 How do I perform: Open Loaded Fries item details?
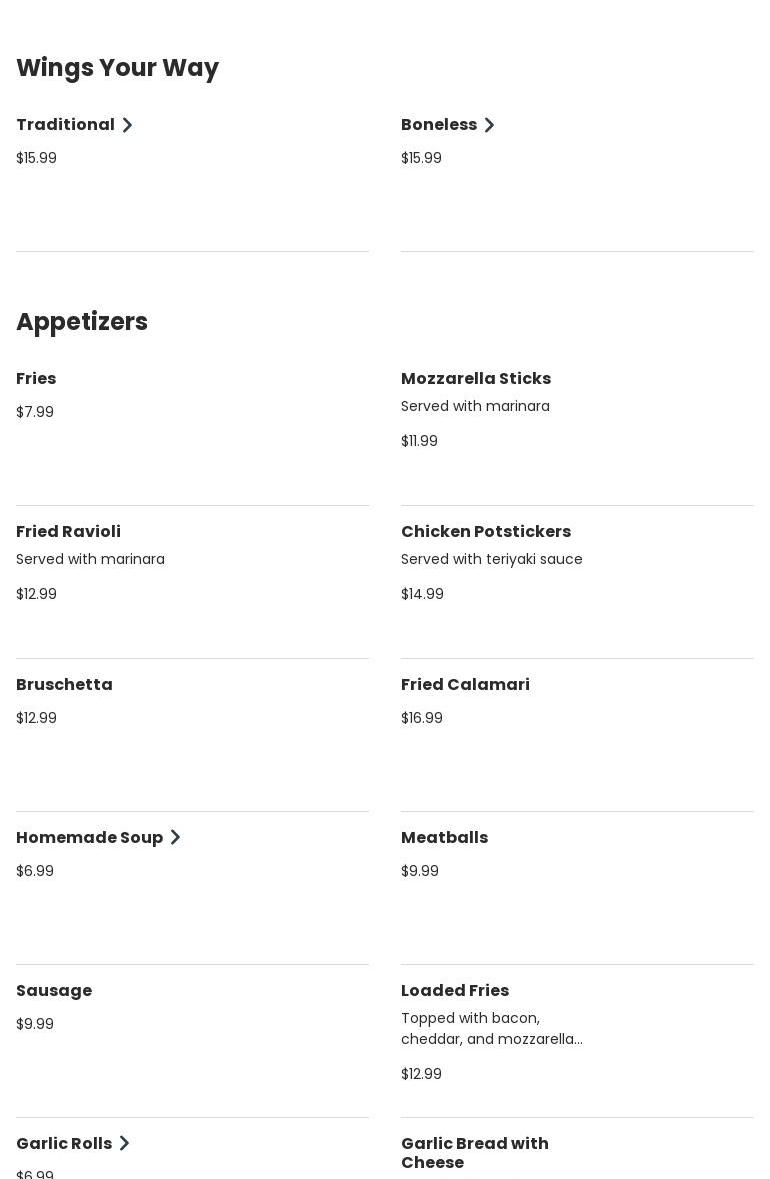[455, 991]
